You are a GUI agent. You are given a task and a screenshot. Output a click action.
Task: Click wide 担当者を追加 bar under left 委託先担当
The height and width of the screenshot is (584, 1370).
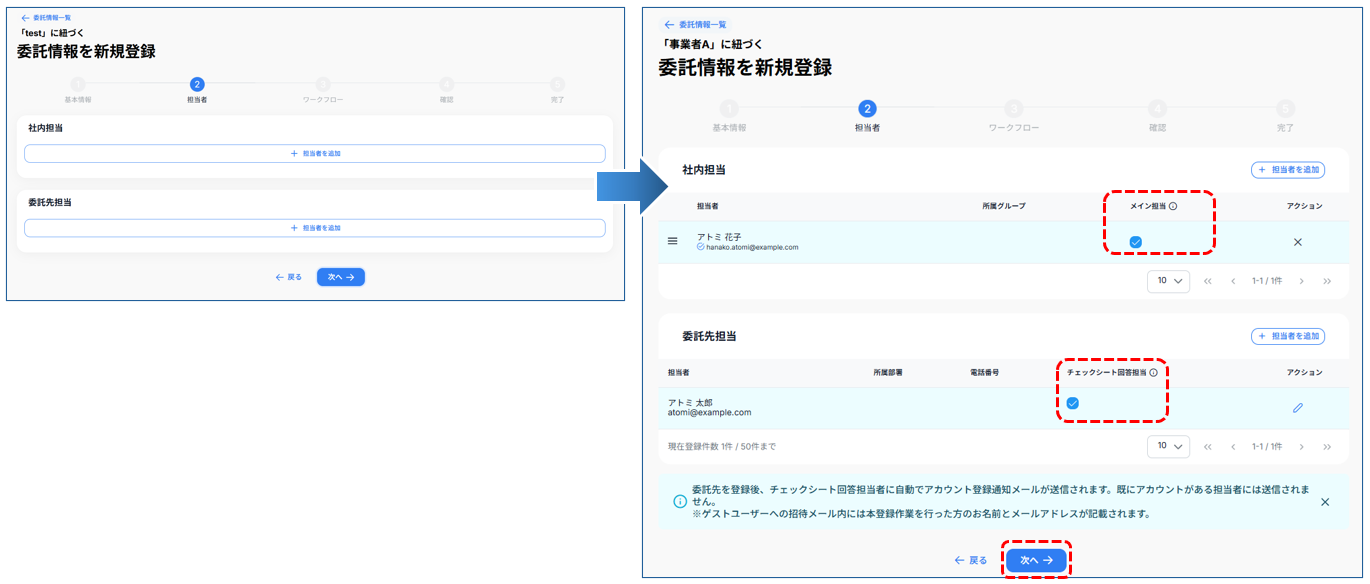pos(314,228)
